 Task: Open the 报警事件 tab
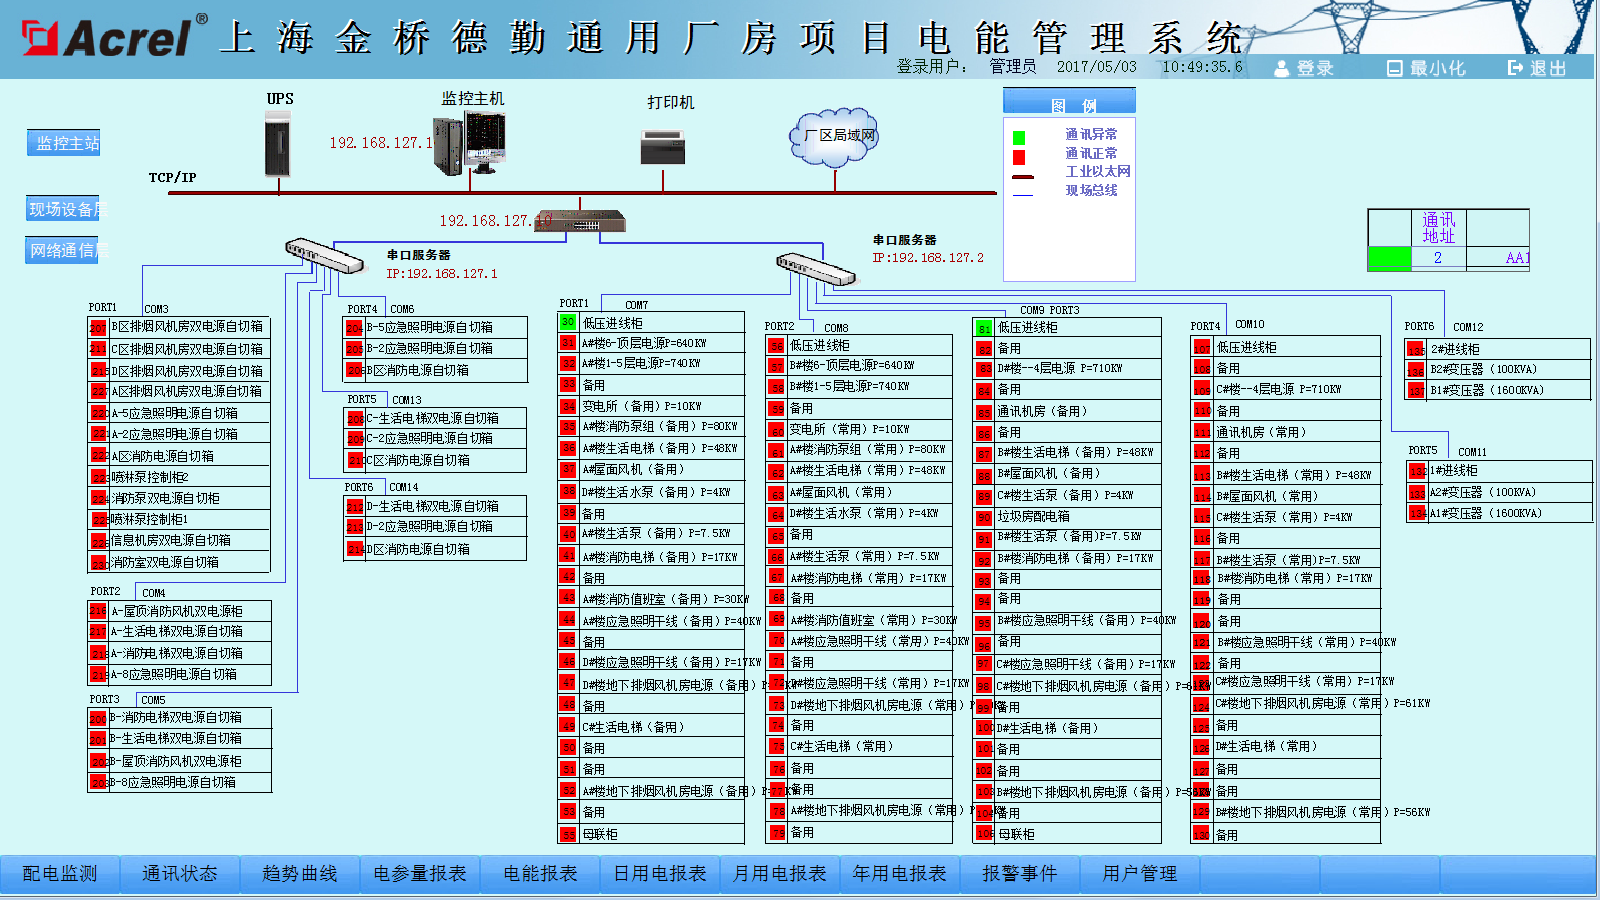tap(1020, 873)
